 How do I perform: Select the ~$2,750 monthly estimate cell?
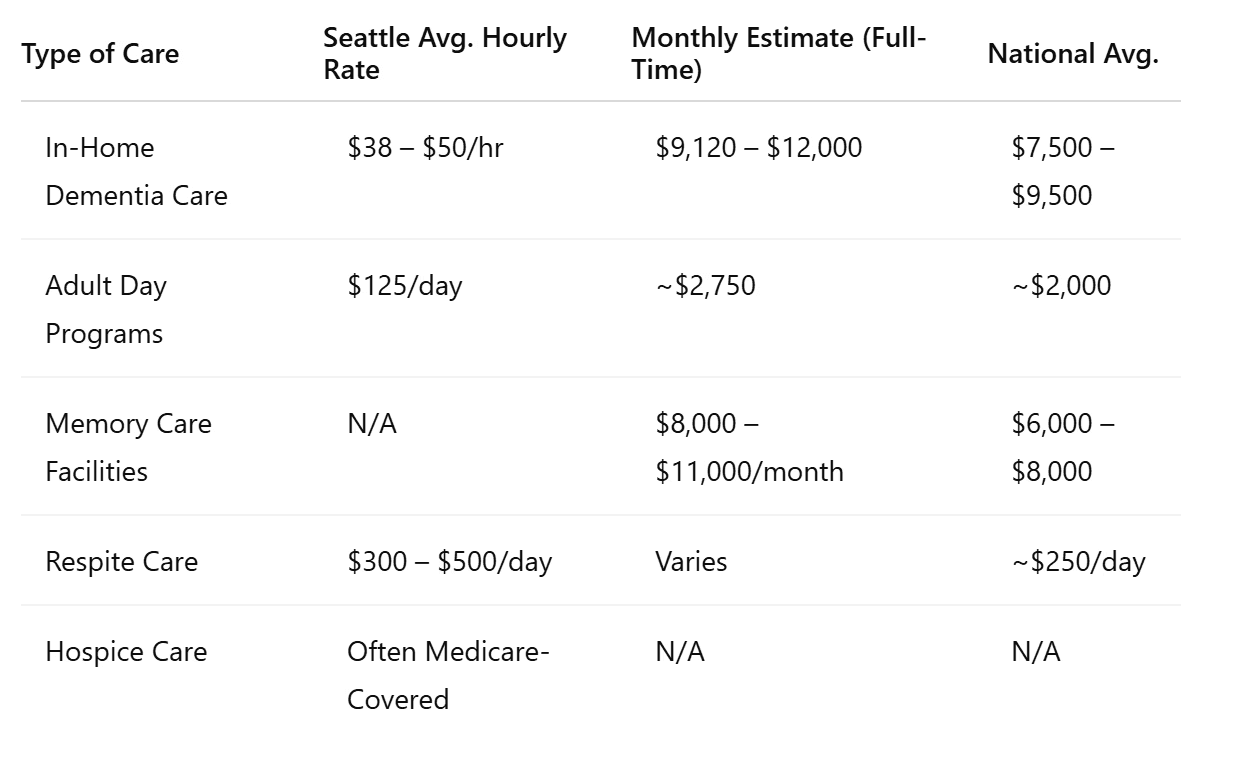pos(705,286)
